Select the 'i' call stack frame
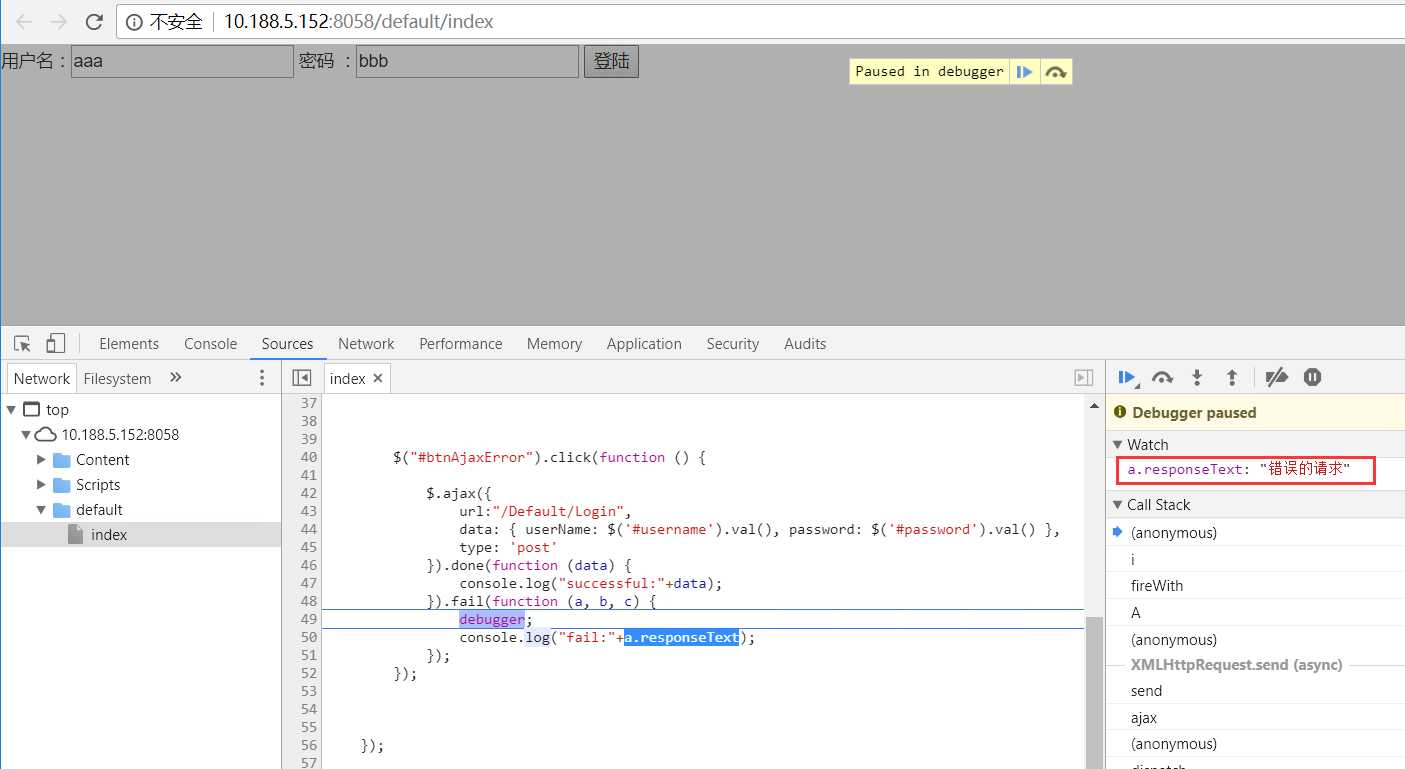The image size is (1405, 769). coord(1255,560)
